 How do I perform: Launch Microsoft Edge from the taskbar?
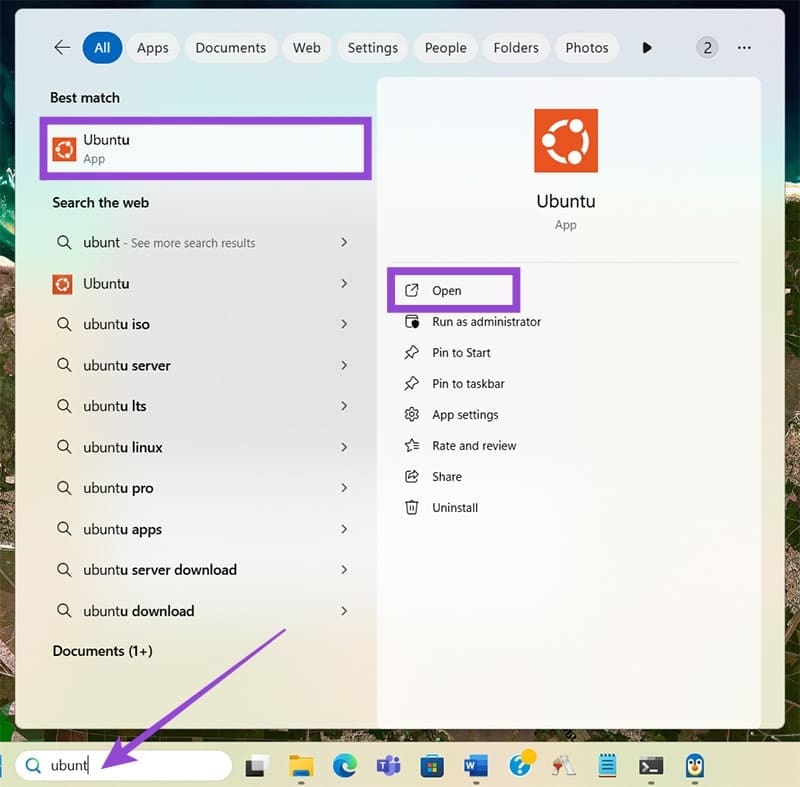pyautogui.click(x=344, y=766)
